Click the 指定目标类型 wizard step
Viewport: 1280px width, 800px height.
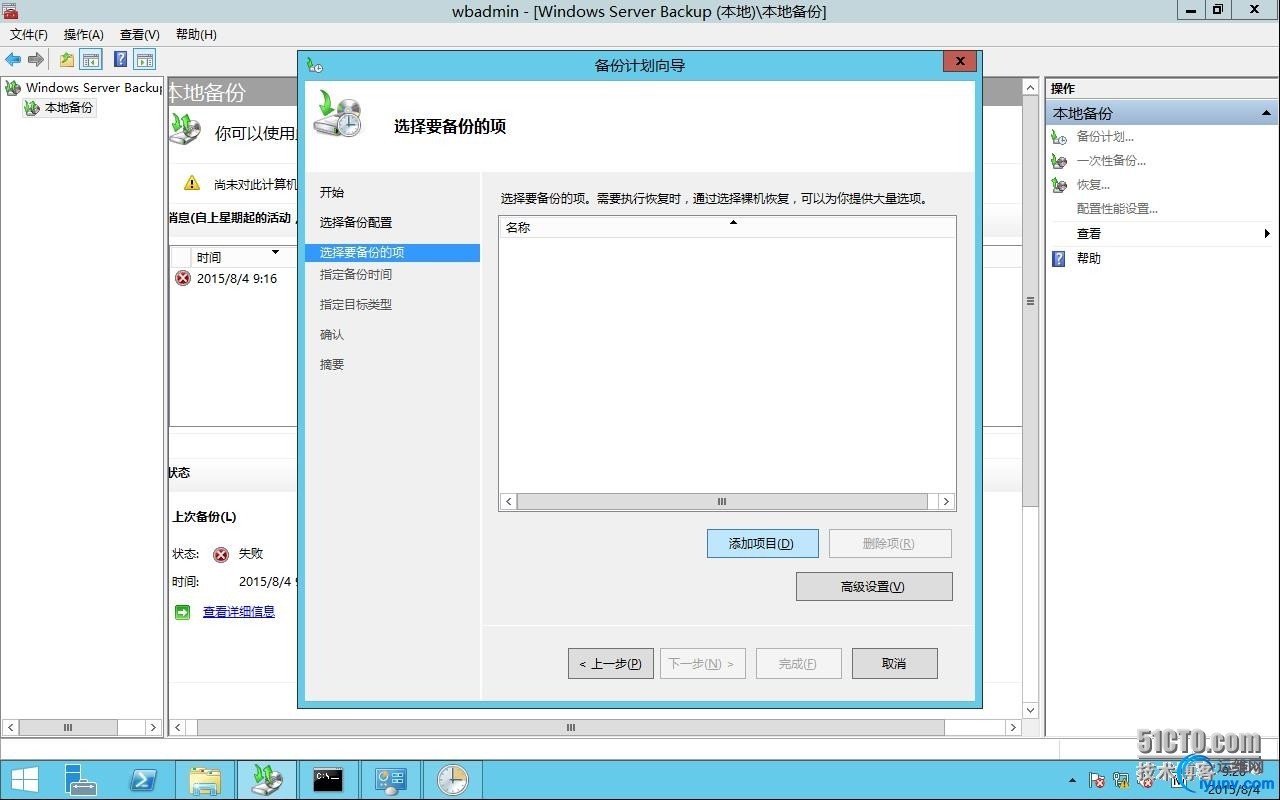[x=356, y=305]
